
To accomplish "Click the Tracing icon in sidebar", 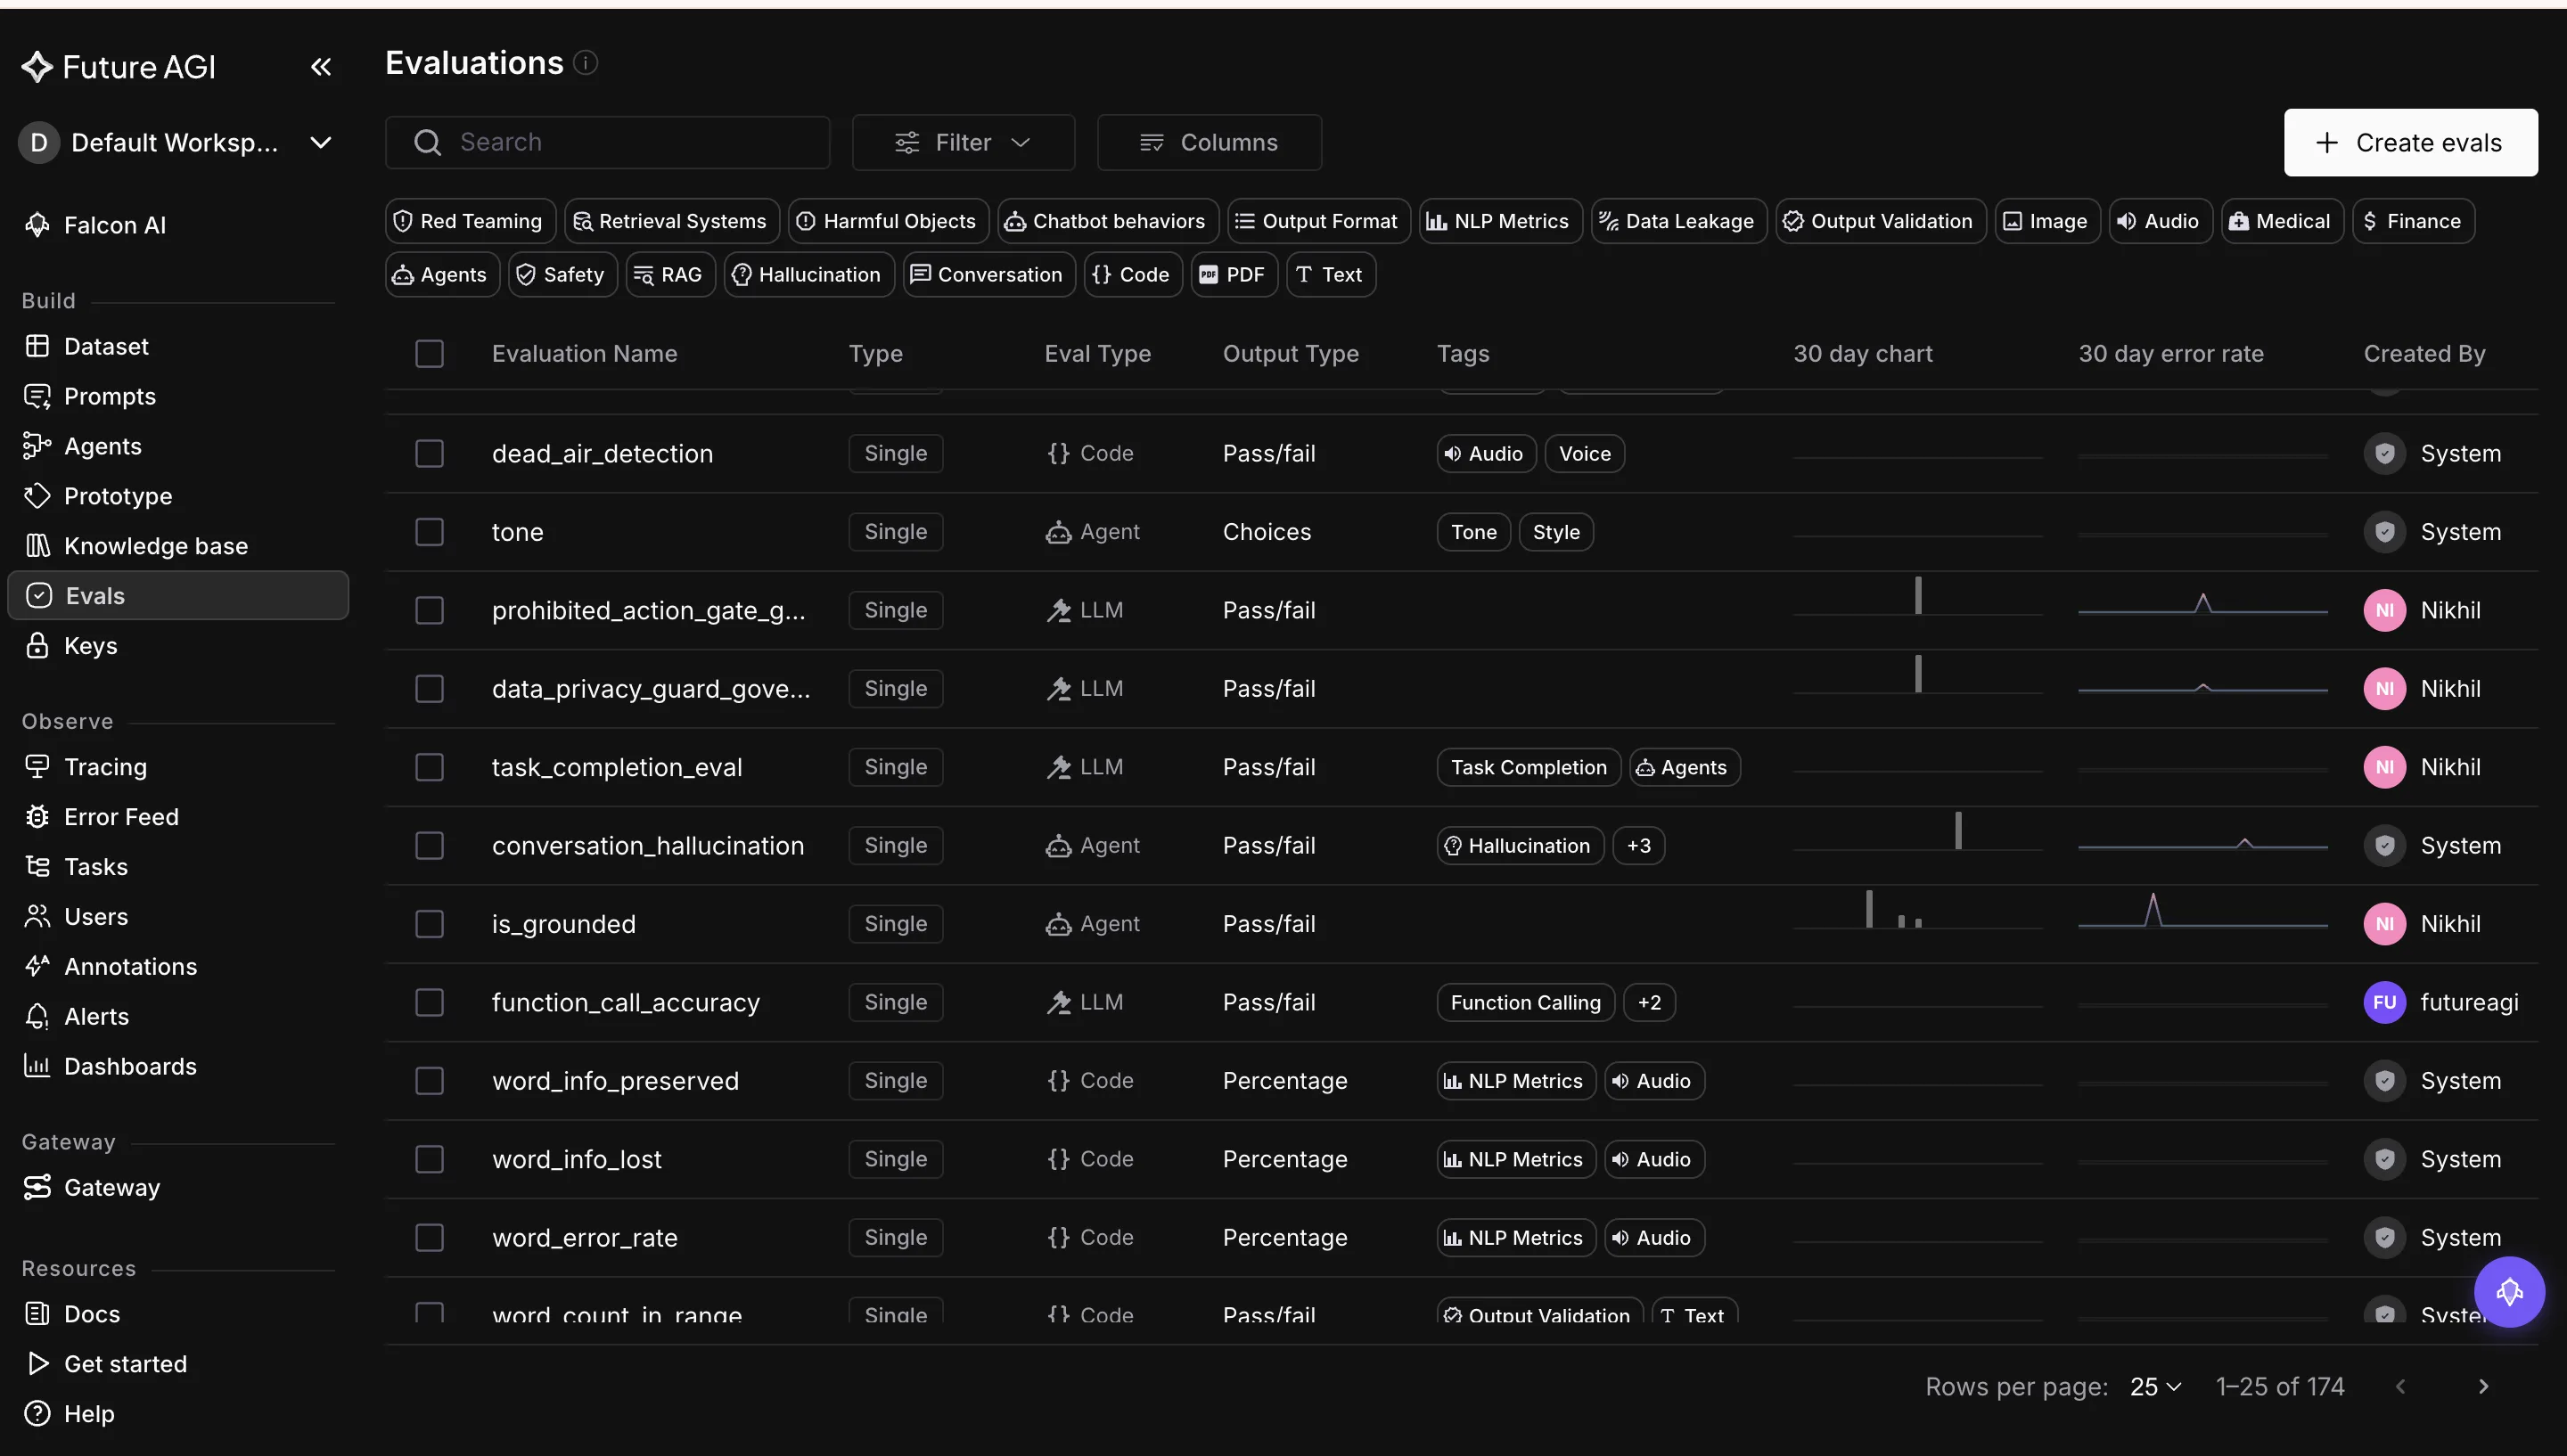I will (x=37, y=767).
